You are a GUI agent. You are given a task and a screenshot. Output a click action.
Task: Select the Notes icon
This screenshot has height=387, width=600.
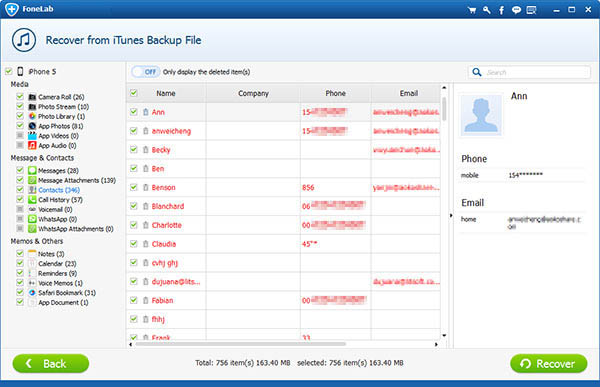(32, 254)
